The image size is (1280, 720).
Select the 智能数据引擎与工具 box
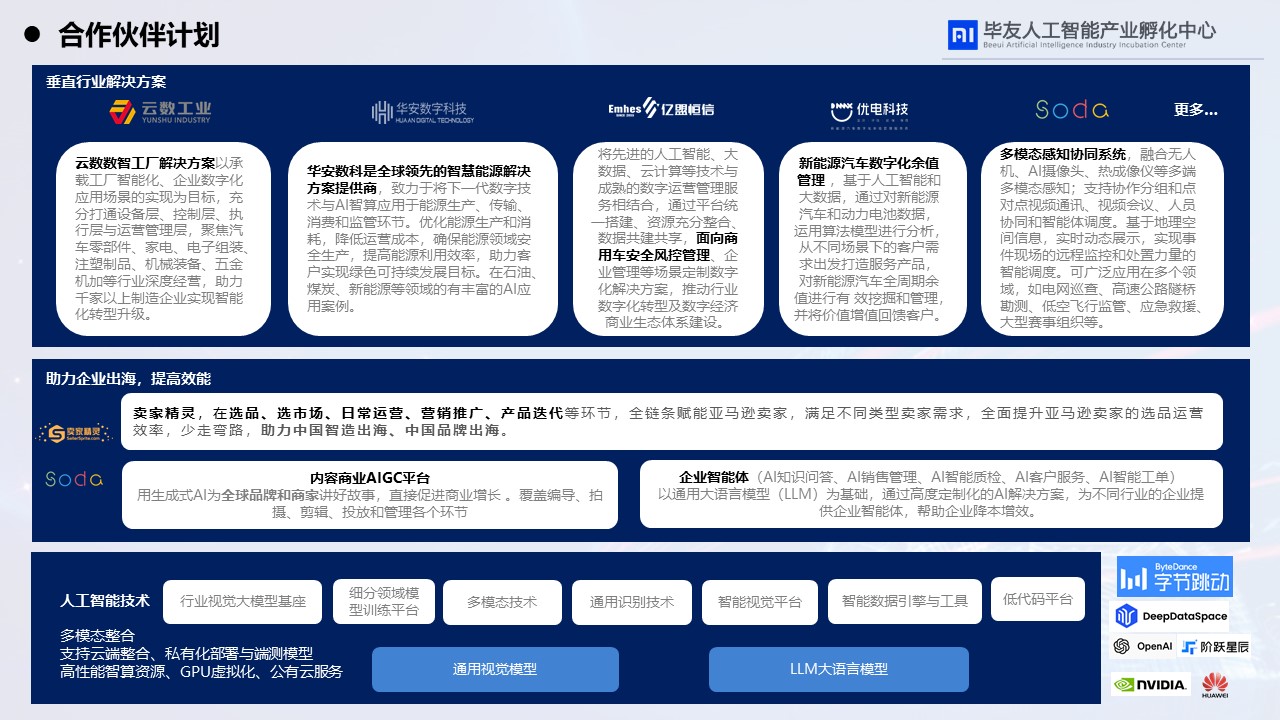[905, 601]
